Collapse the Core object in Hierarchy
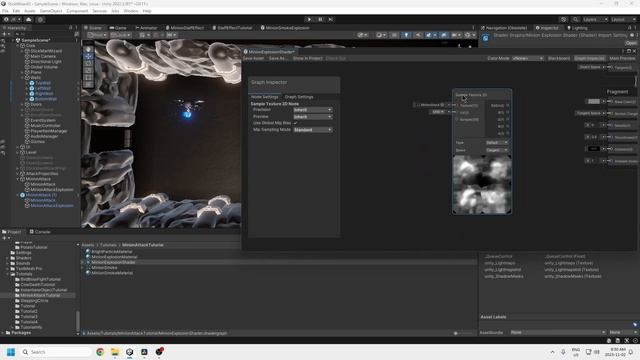The width and height of the screenshot is (640, 360). tap(18, 46)
